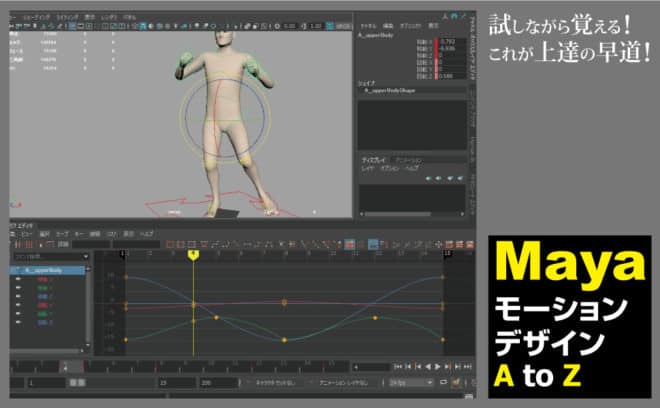Go to start of playback range
660x408 pixels.
398,367
